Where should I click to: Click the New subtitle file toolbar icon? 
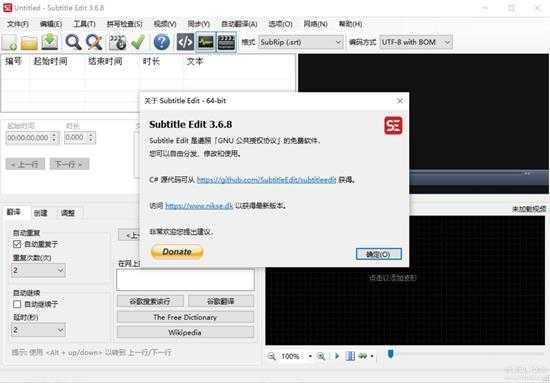point(9,42)
